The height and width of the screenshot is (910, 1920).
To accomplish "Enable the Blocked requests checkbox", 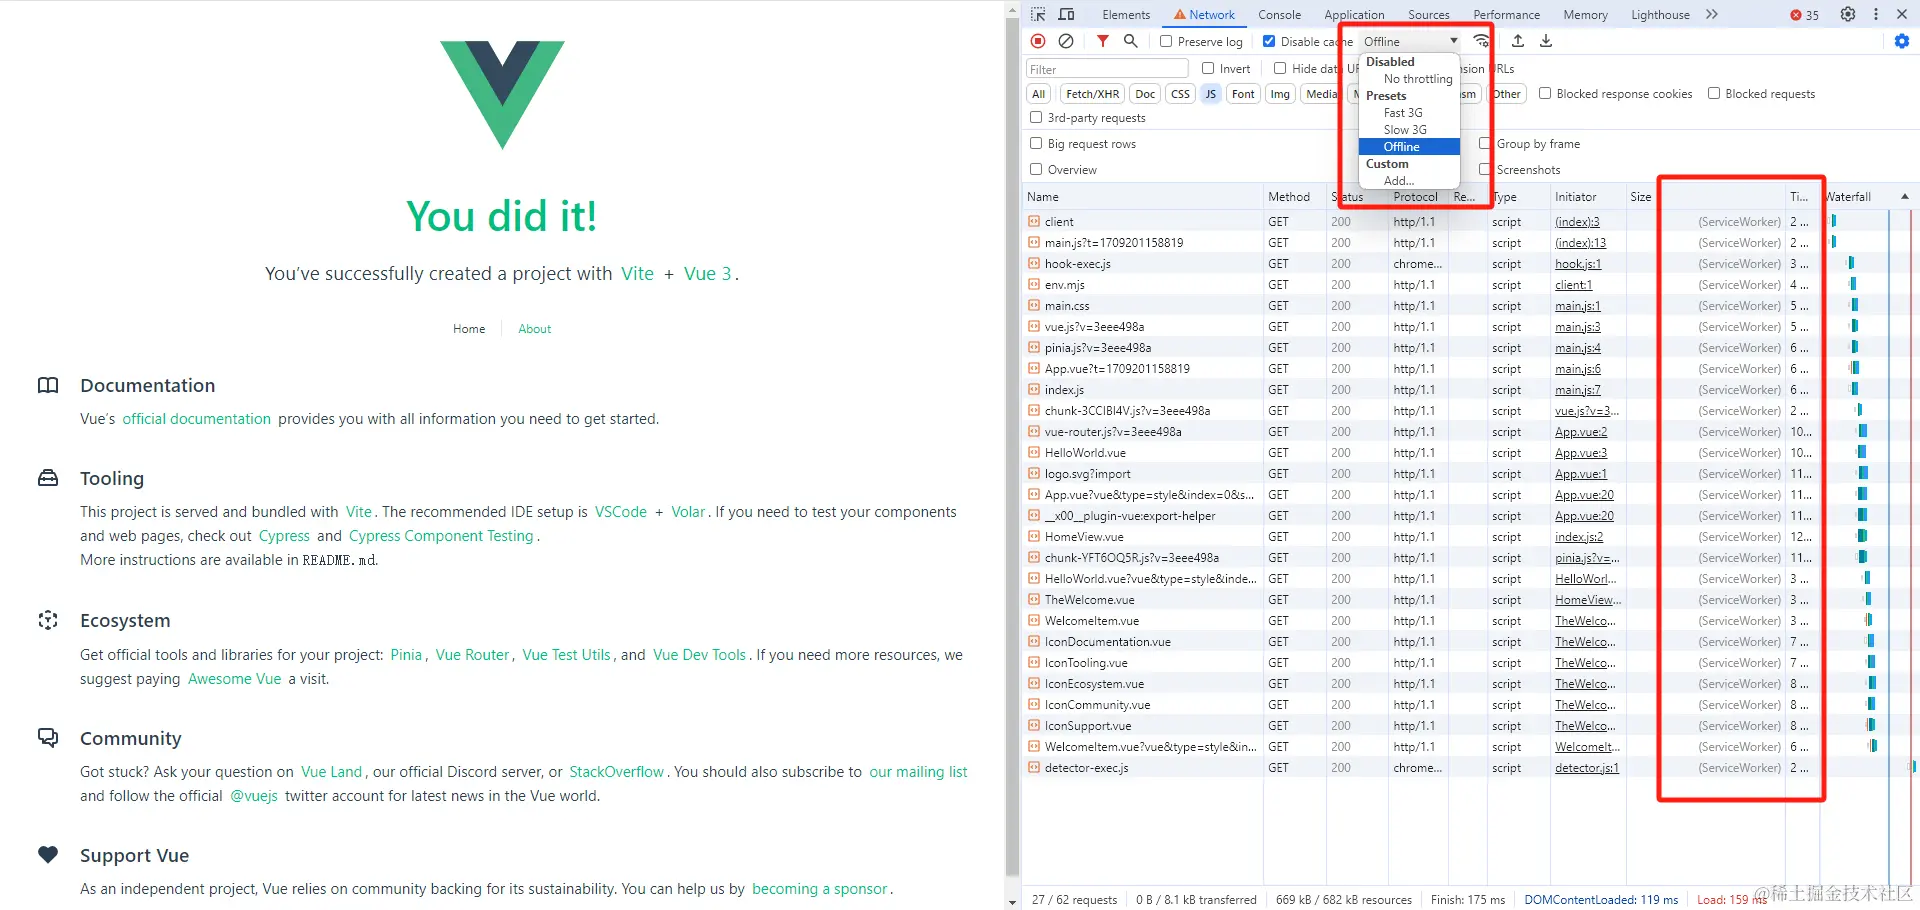I will (1714, 93).
